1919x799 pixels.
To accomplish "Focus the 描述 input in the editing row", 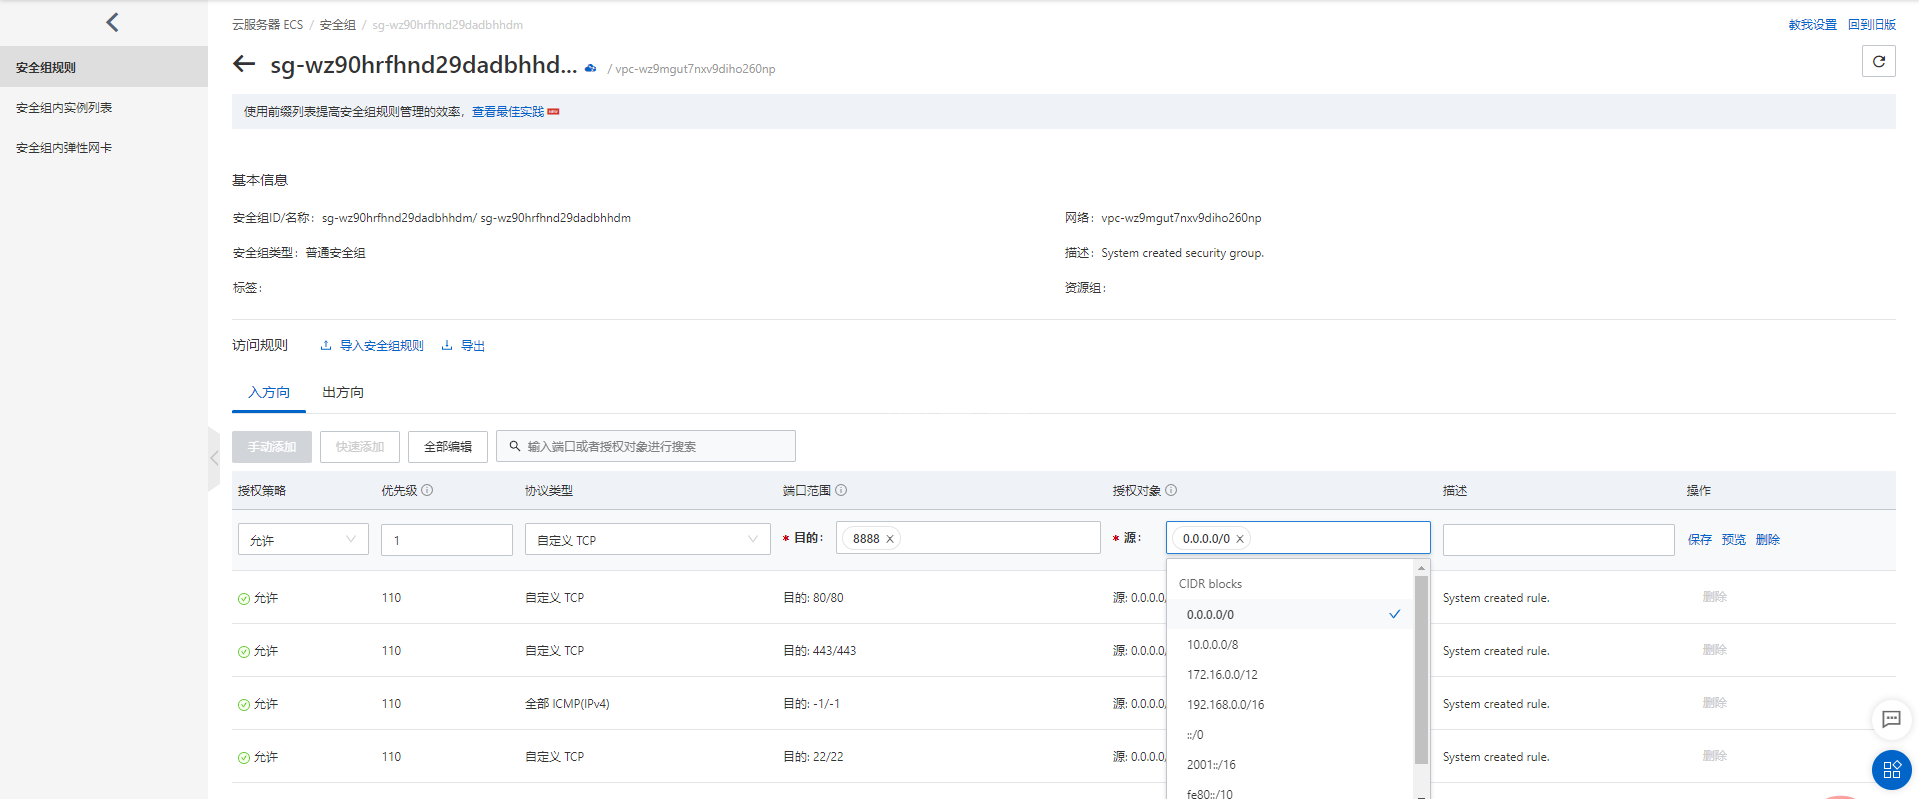I will 1558,539.
